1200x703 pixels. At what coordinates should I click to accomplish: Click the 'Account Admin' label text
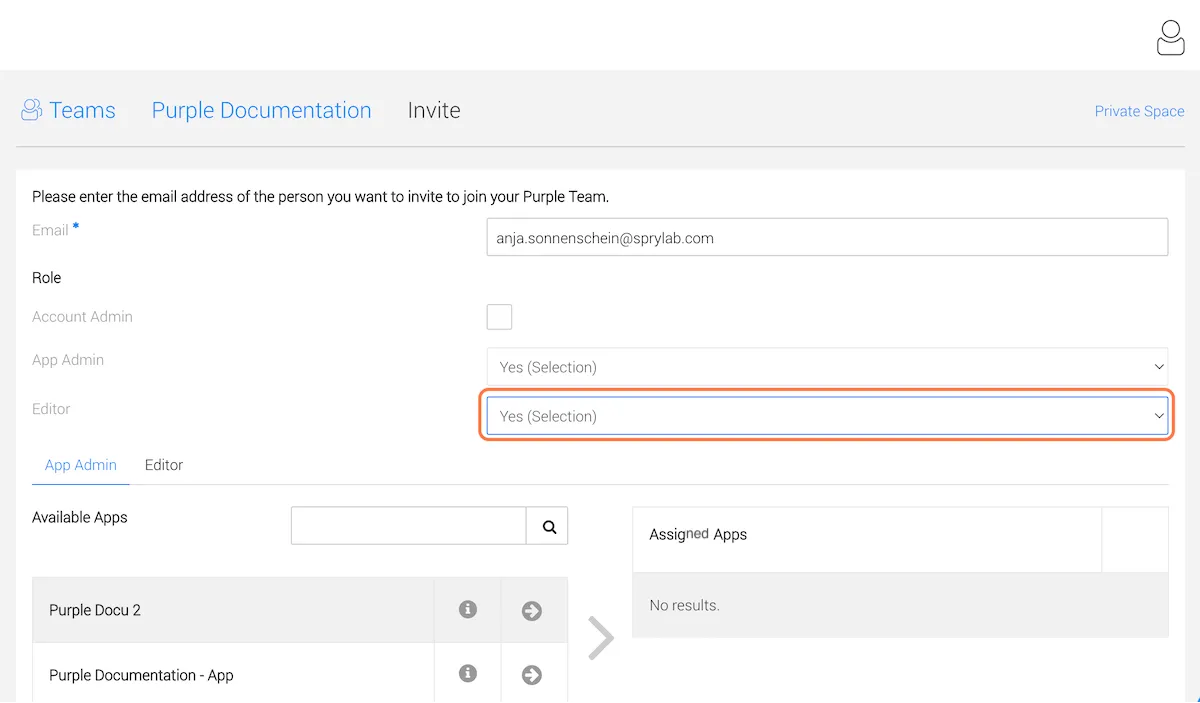[82, 317]
